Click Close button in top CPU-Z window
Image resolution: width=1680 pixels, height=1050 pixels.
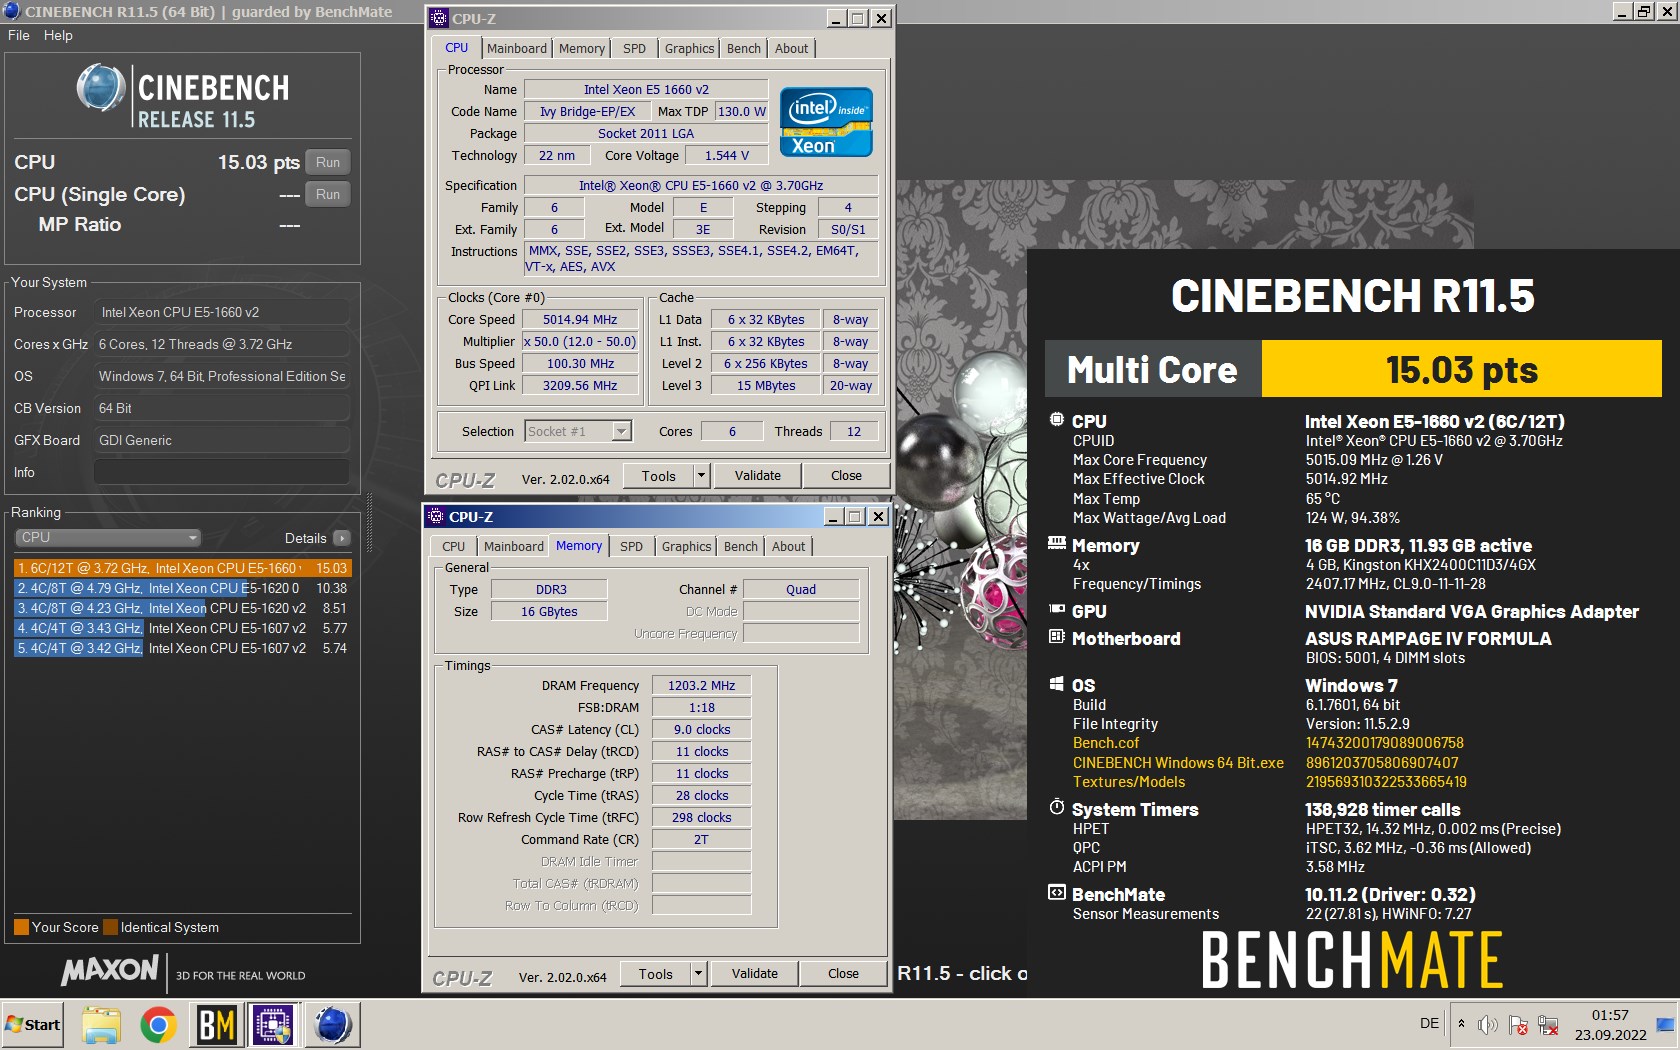click(846, 476)
